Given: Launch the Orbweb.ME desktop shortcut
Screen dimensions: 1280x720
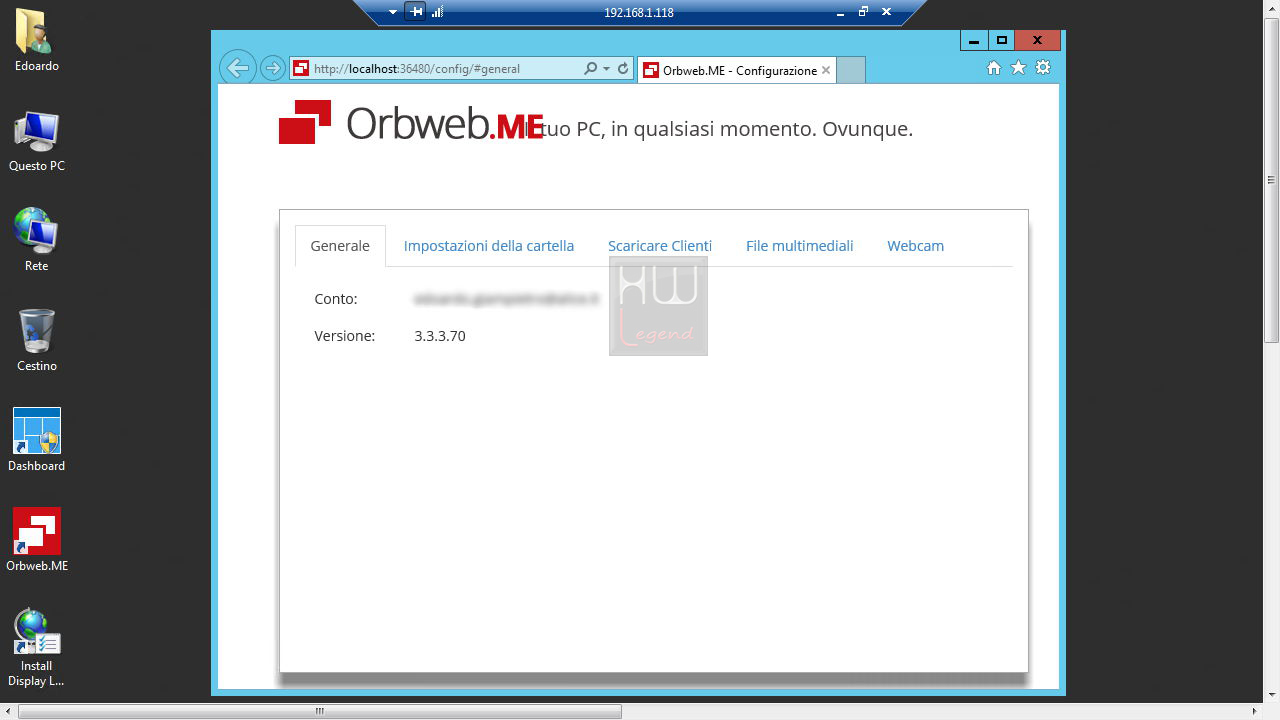Looking at the screenshot, I should 36,541.
